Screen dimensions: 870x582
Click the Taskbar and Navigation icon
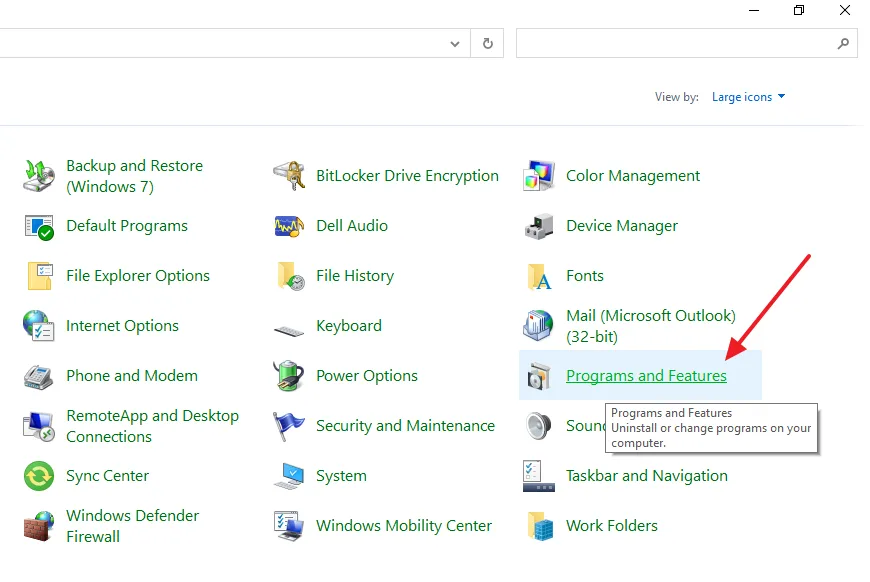pyautogui.click(x=538, y=476)
